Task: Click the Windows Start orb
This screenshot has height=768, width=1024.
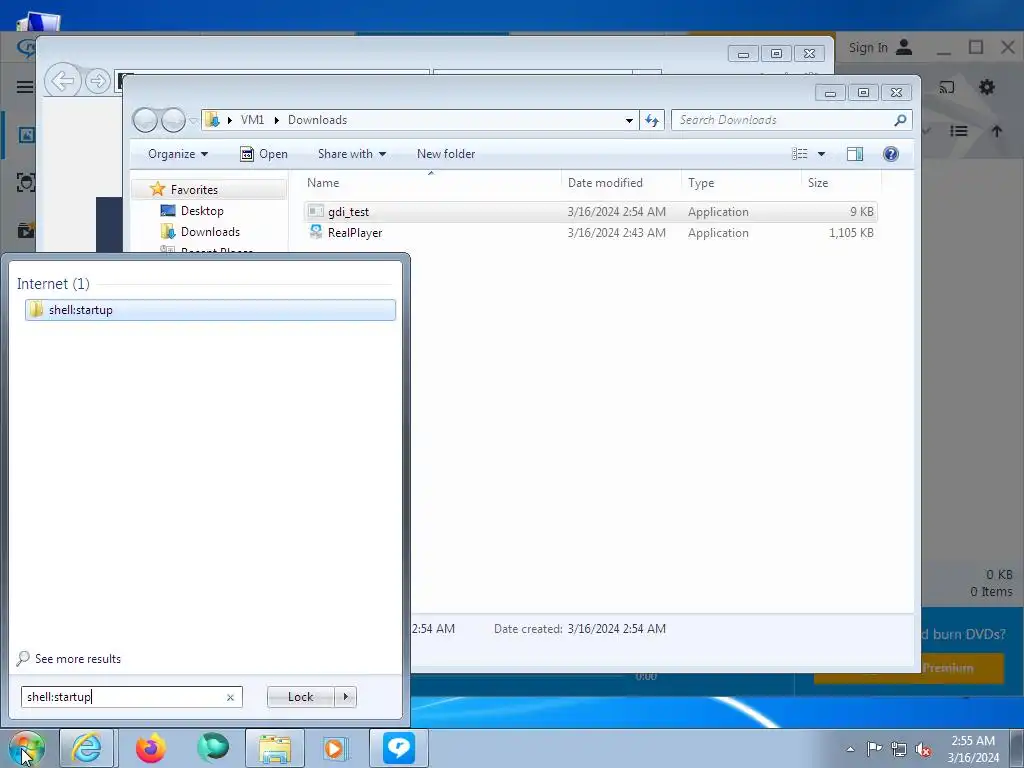Action: (x=27, y=748)
